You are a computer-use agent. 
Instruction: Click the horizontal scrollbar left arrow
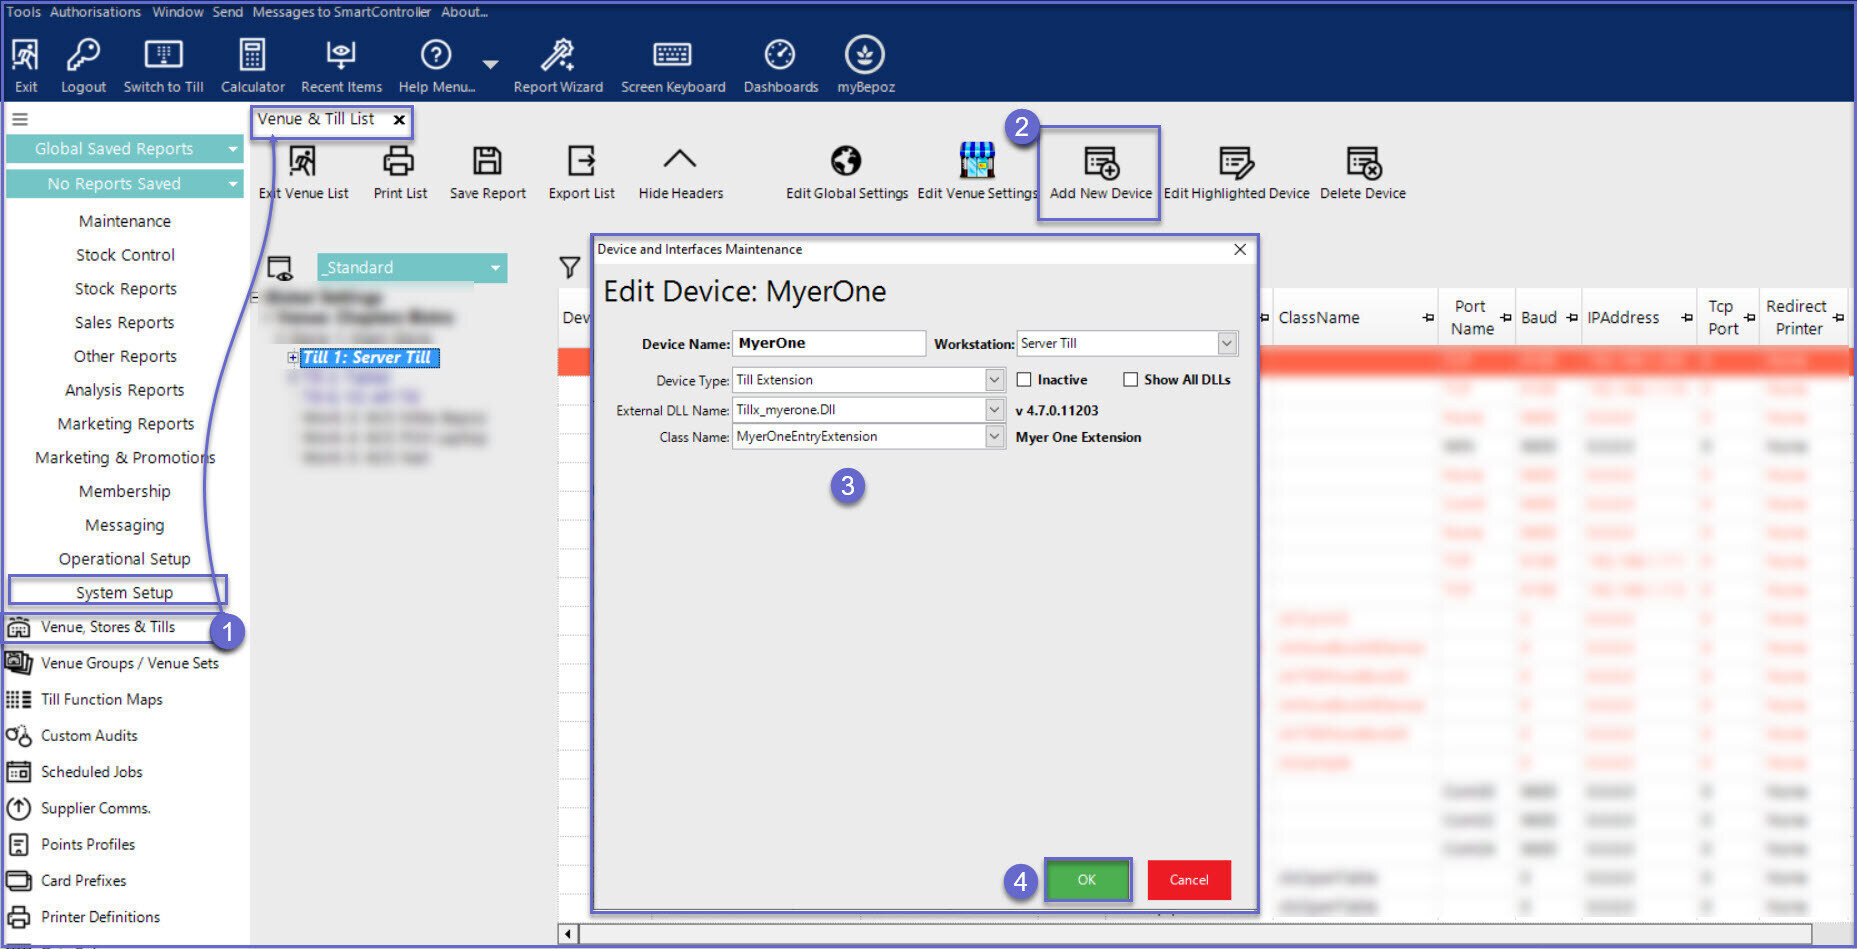point(568,934)
